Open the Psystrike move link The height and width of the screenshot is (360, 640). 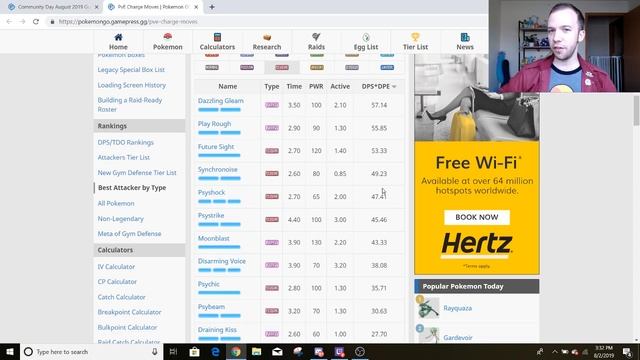(x=211, y=215)
